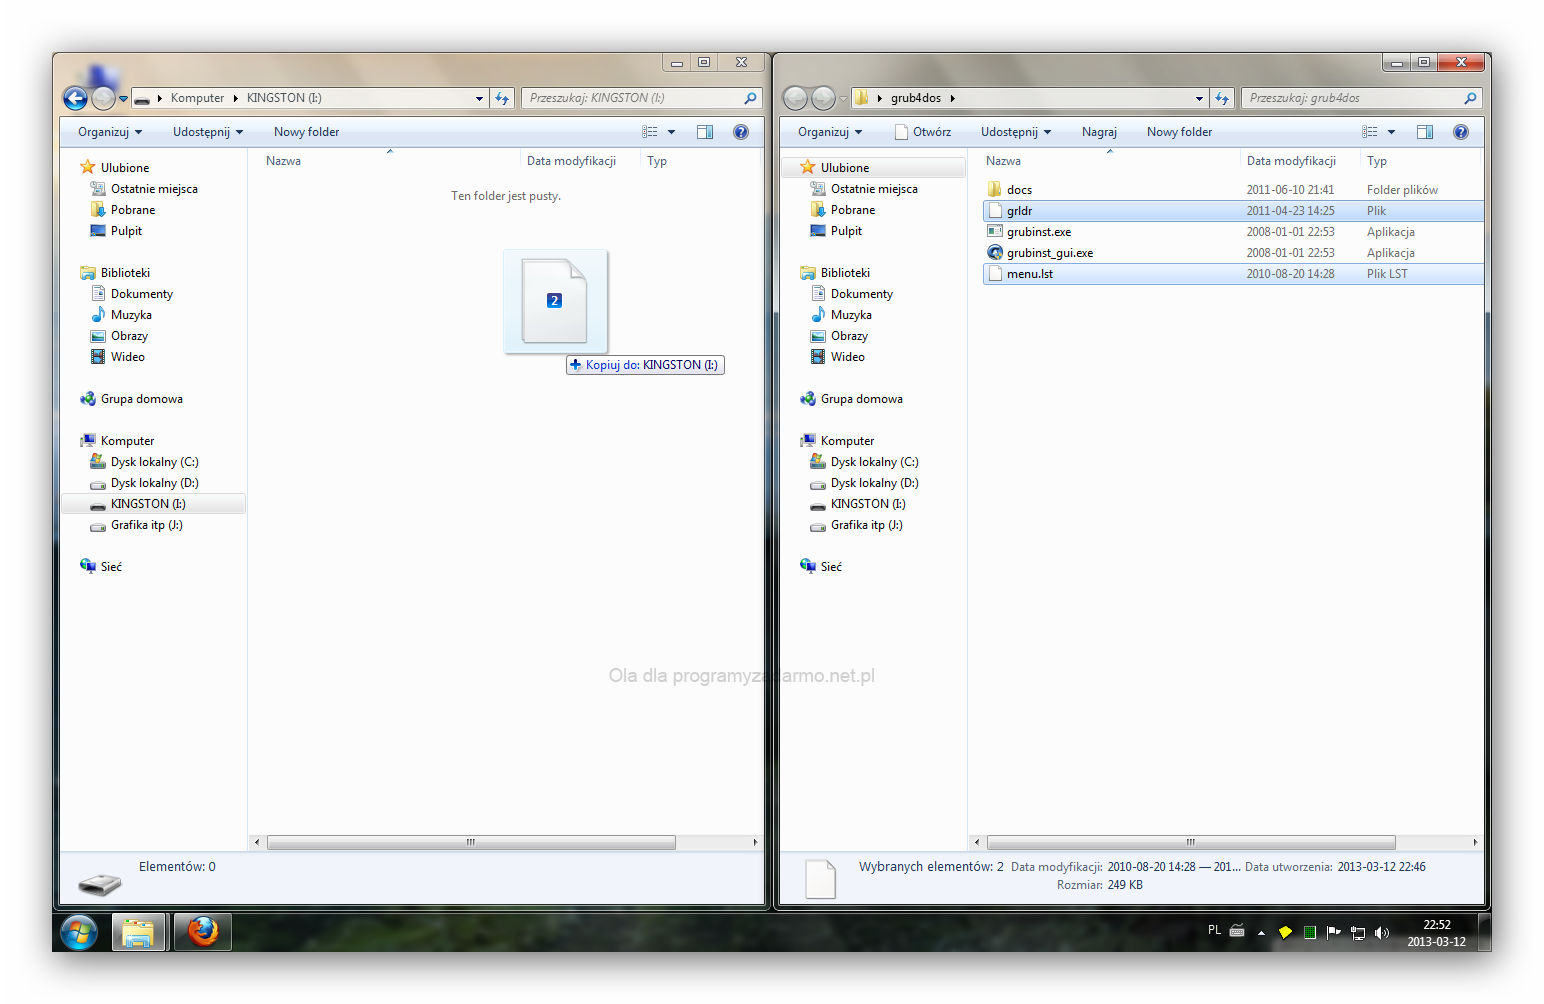This screenshot has width=1544, height=1004.
Task: Click the Otwórz button in grub4dos toolbar
Action: click(923, 132)
